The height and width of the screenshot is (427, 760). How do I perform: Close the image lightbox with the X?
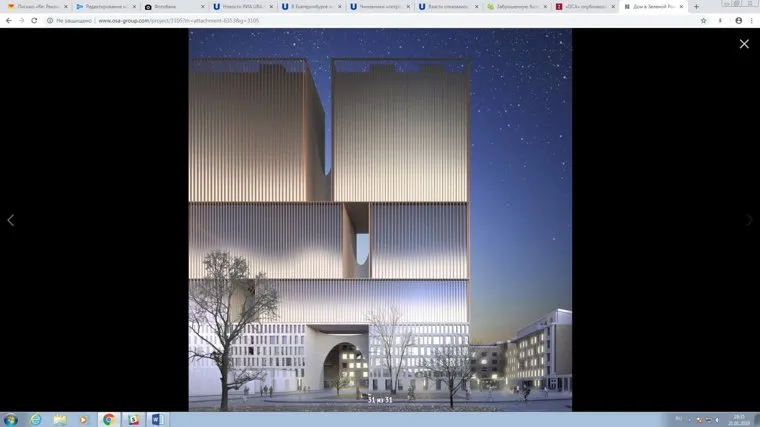pyautogui.click(x=743, y=44)
